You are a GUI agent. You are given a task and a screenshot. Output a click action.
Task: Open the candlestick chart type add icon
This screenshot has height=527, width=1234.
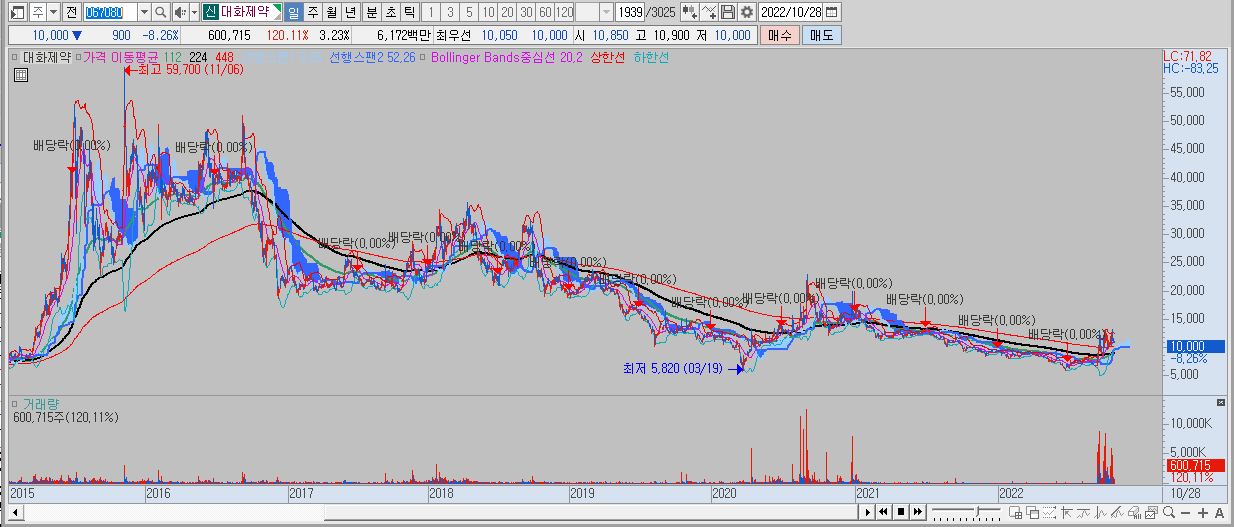coord(690,12)
